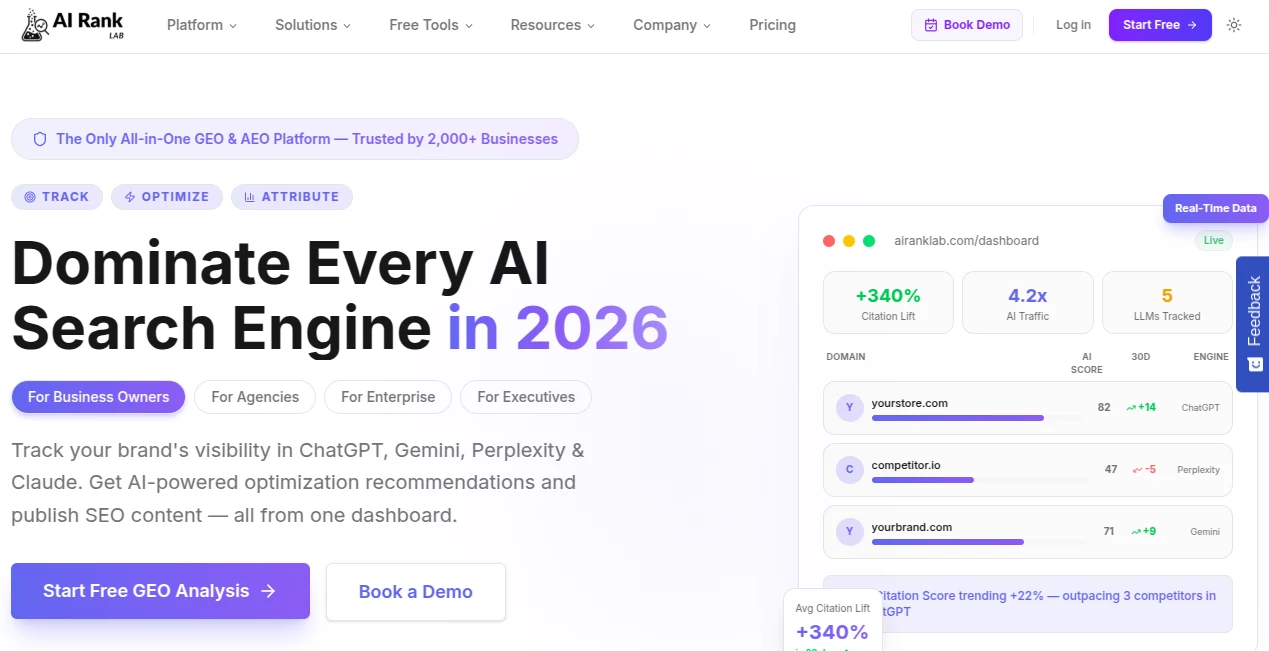Click the AI SCORE column header

(x=1087, y=363)
